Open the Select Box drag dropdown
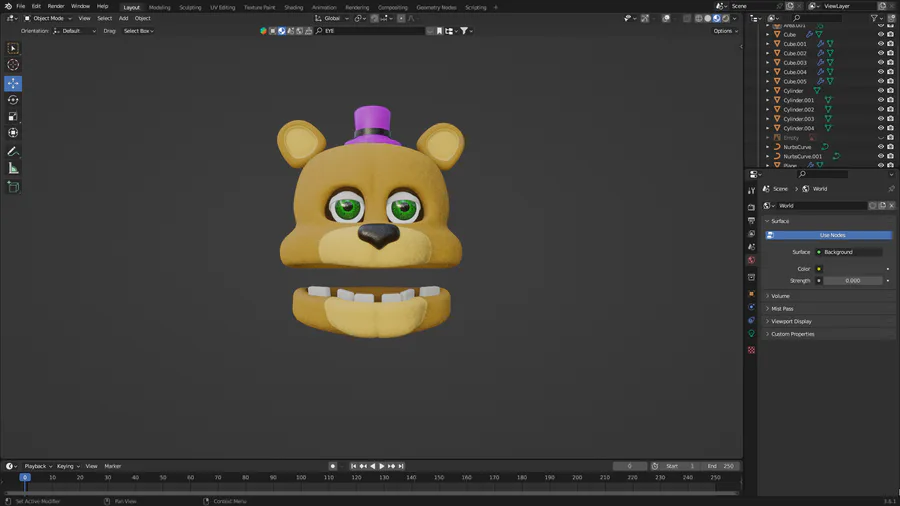900x506 pixels. click(x=138, y=31)
